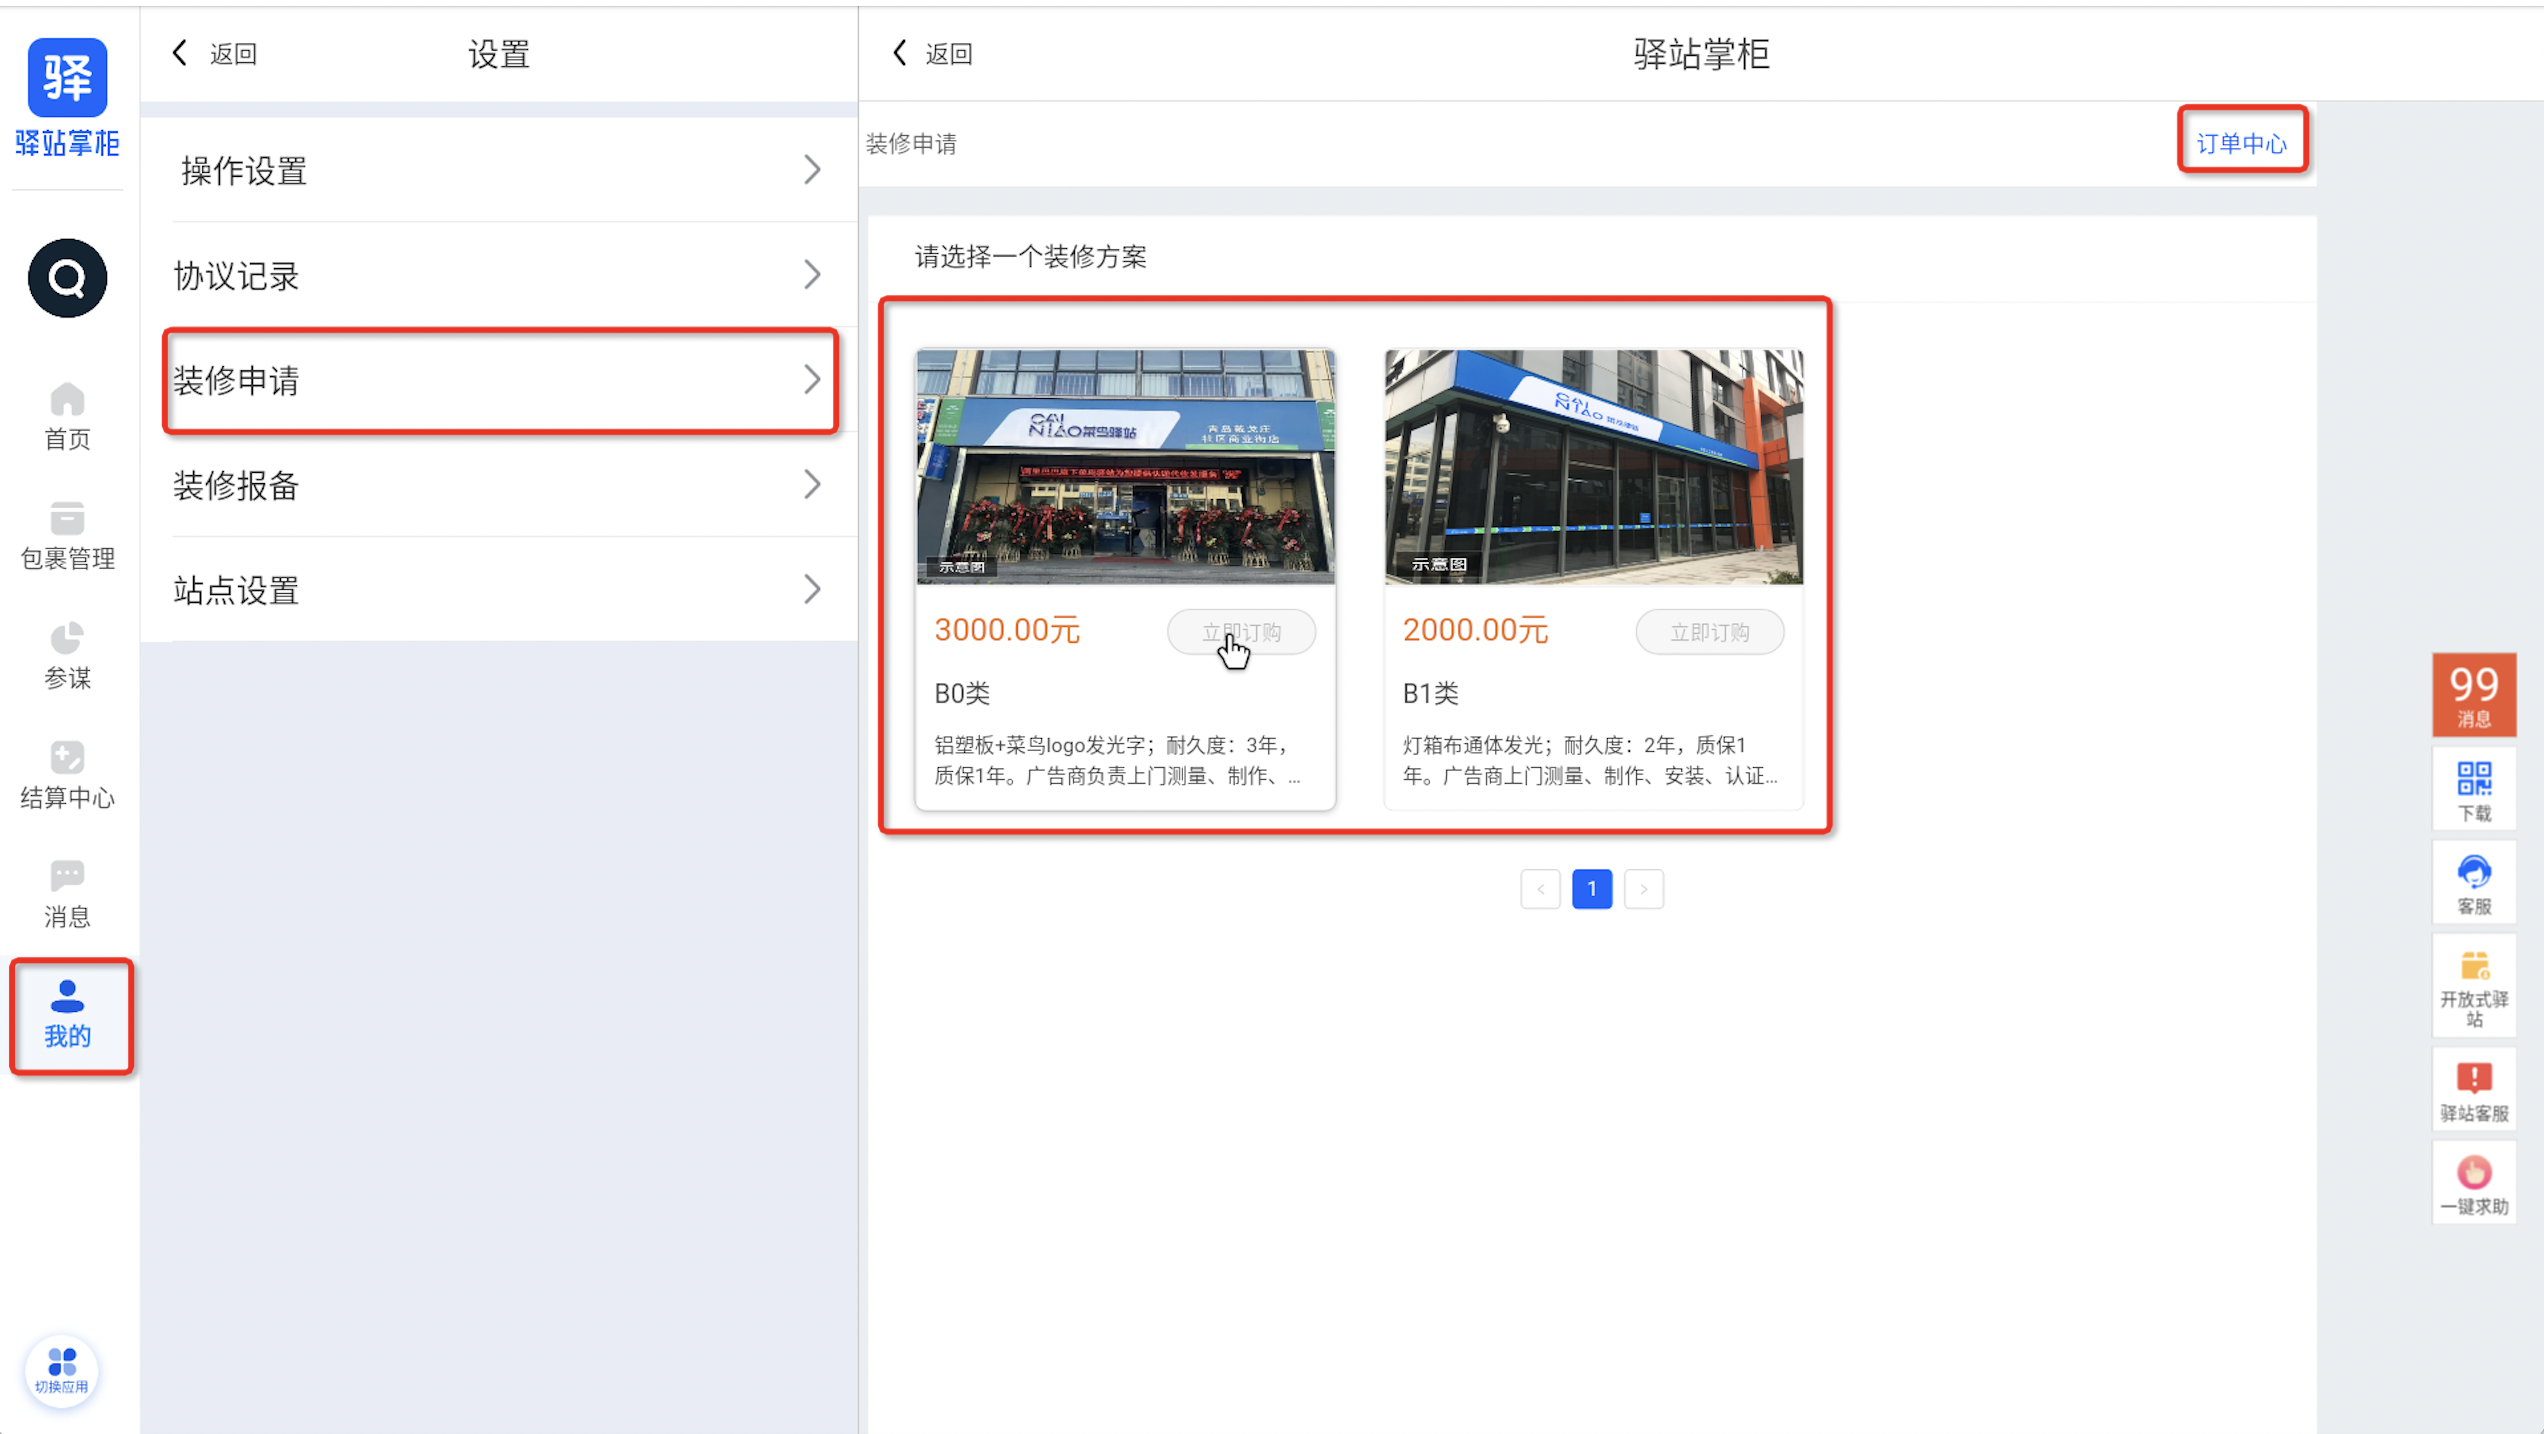
Task: Click the 3000.00元 price text
Action: (x=1007, y=630)
